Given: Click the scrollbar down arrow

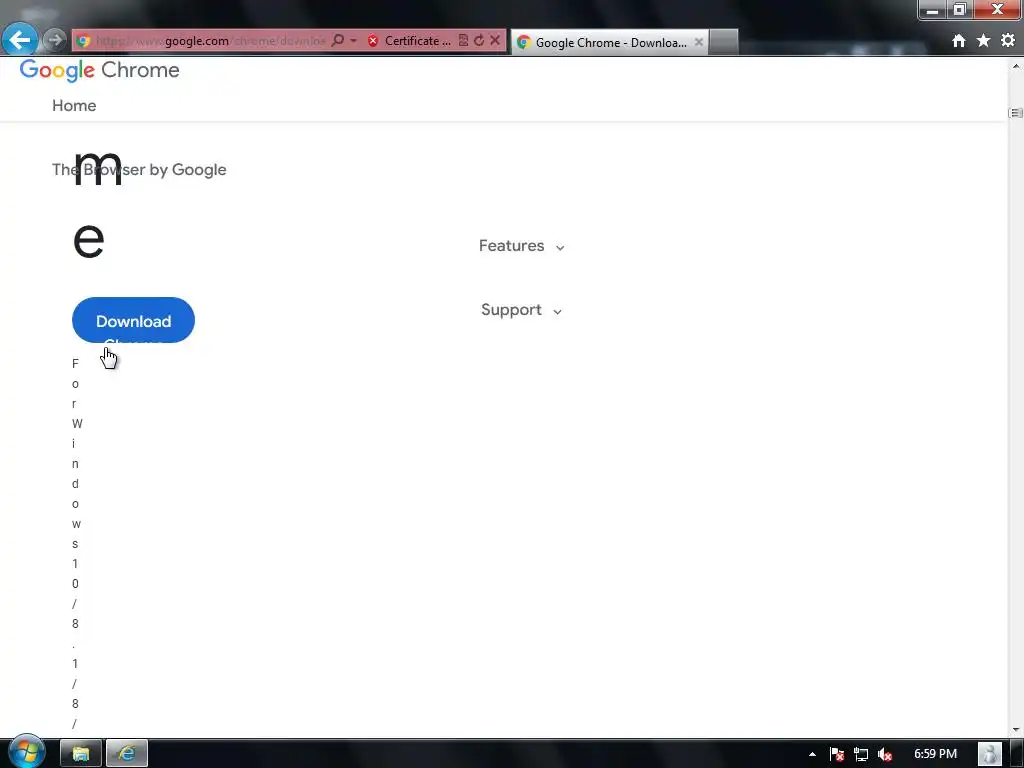Looking at the screenshot, I should 1016,729.
